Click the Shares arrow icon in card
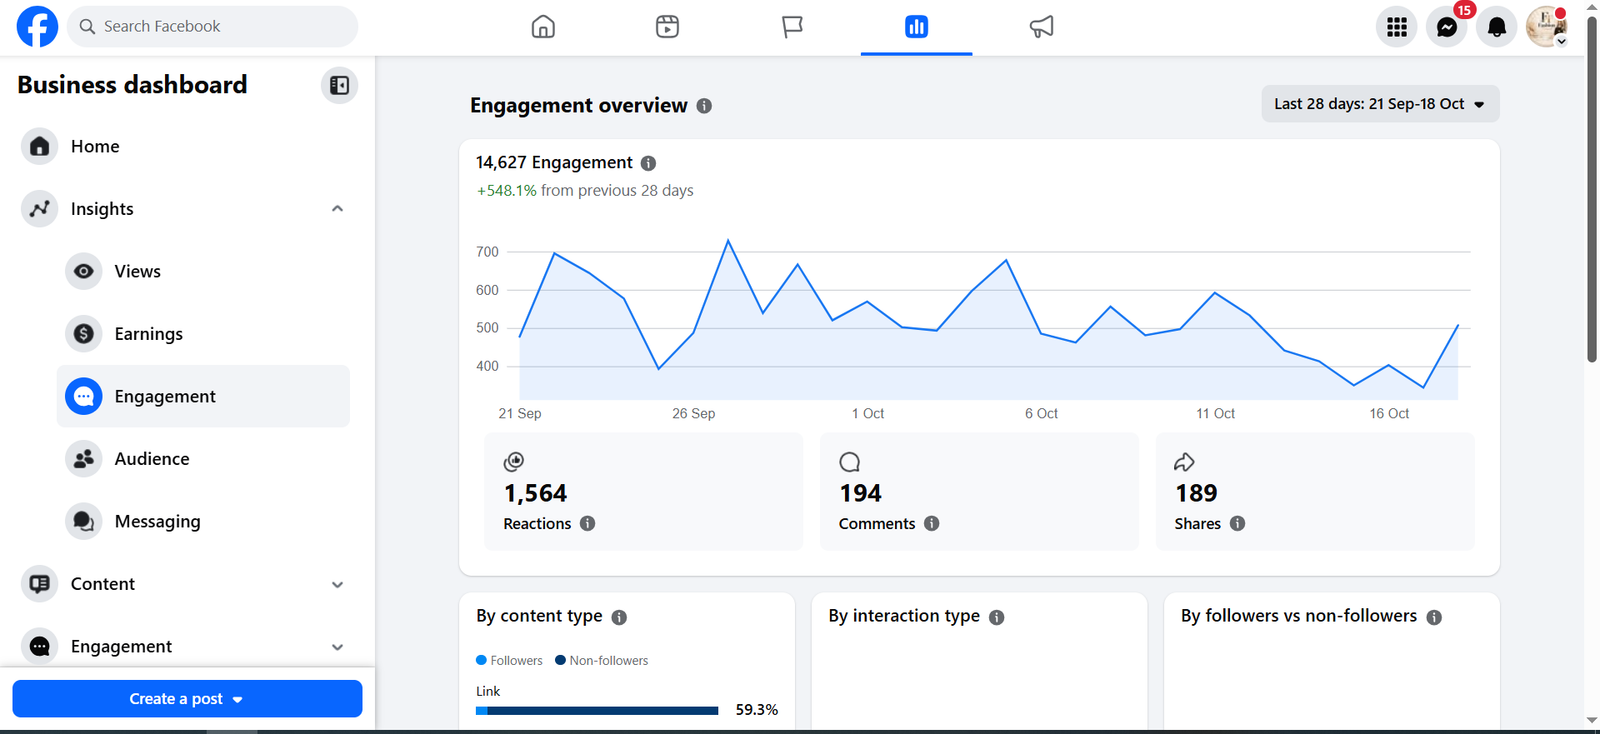Viewport: 1600px width, 734px height. click(x=1185, y=461)
